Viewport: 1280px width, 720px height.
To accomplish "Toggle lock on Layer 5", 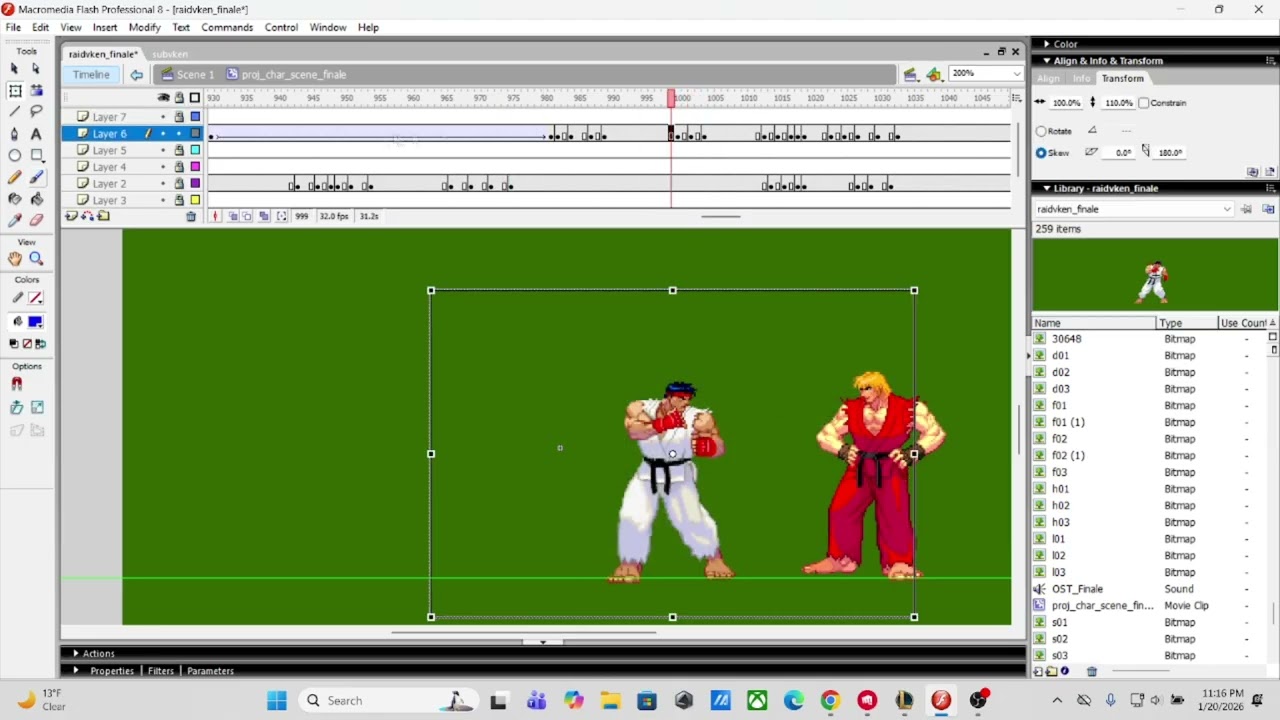I will (x=179, y=150).
